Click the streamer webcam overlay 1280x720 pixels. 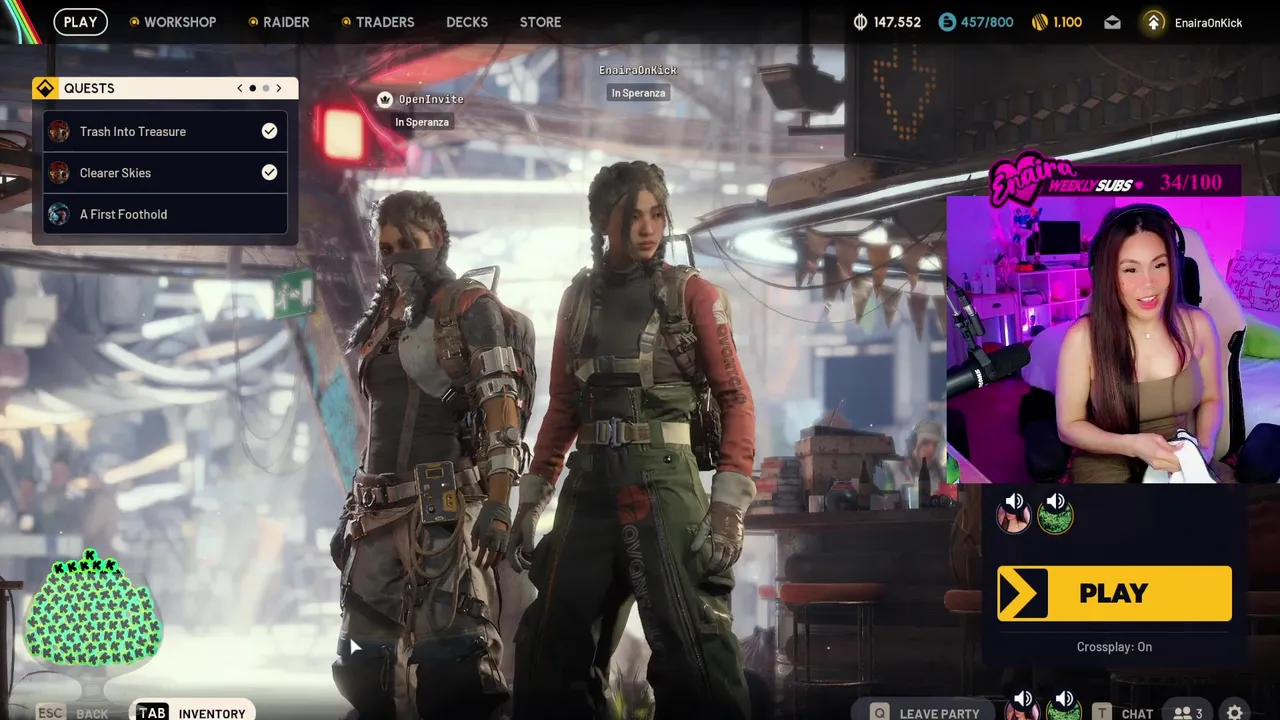coord(1113,339)
